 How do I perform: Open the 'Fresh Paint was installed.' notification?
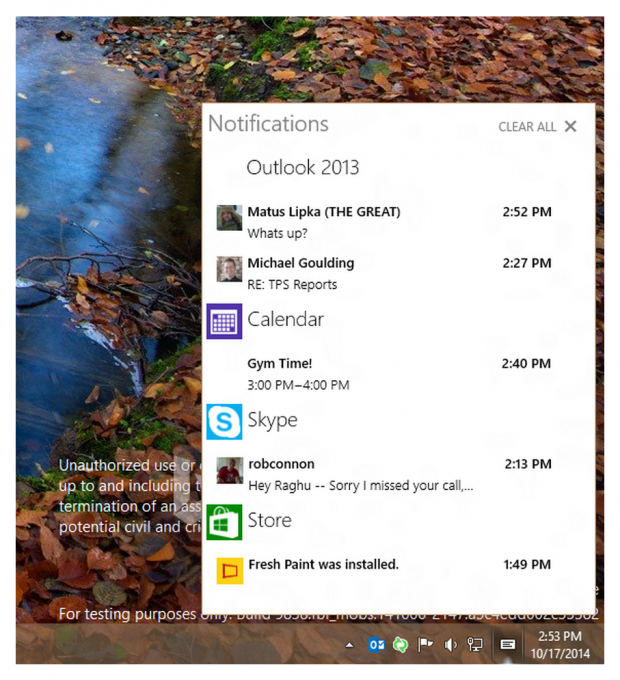tap(323, 565)
